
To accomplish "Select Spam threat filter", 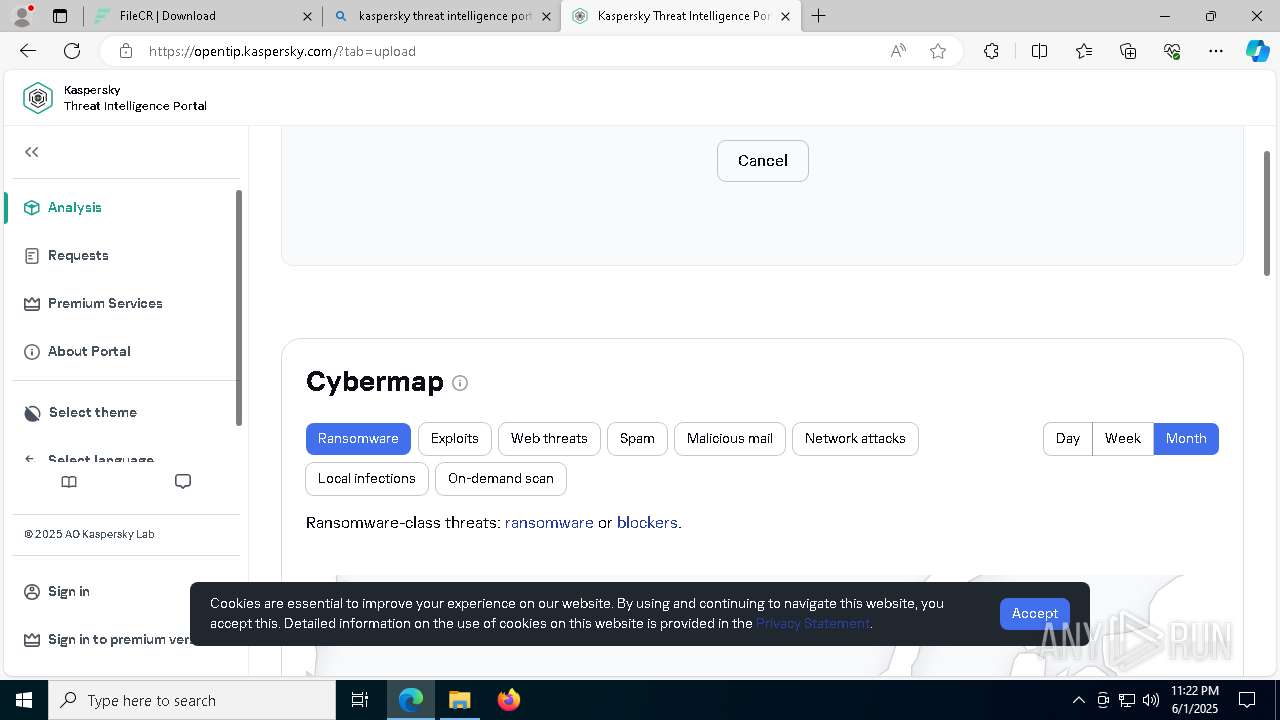I will pos(637,439).
